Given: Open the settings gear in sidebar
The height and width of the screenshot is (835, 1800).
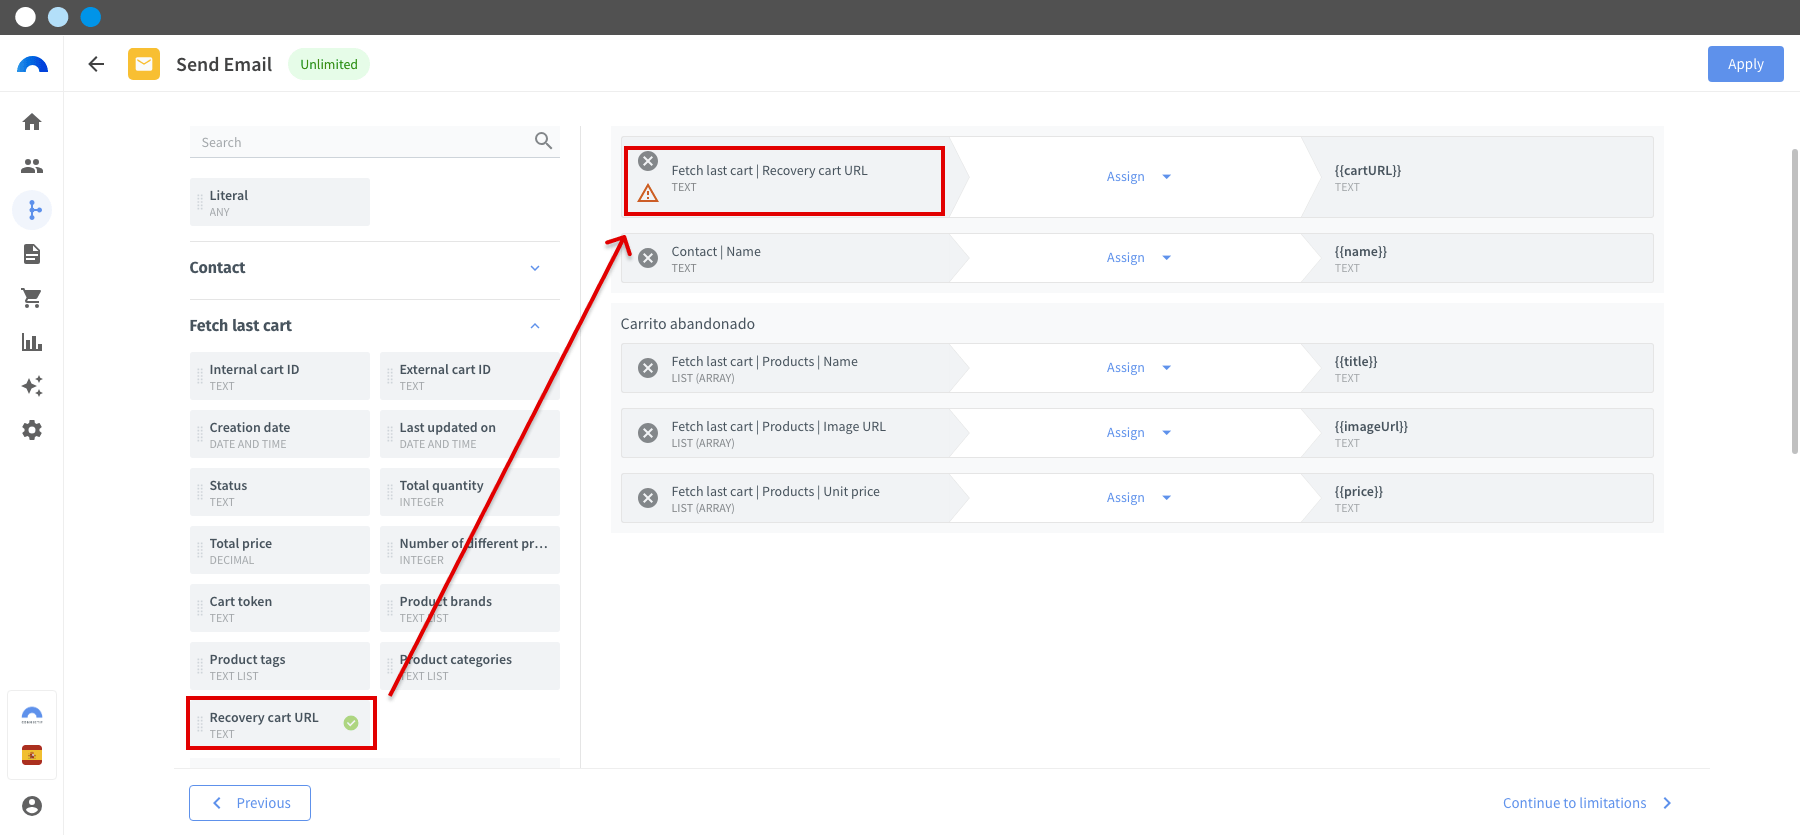Looking at the screenshot, I should click(x=32, y=430).
